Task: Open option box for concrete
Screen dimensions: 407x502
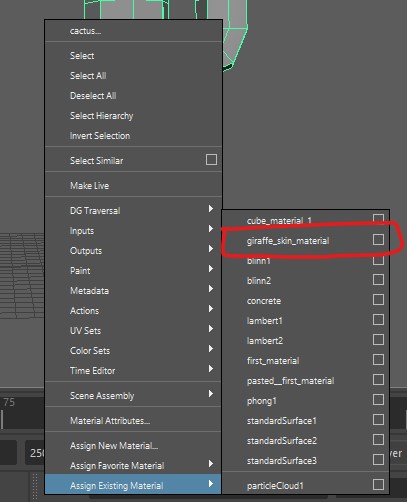Action: point(378,299)
